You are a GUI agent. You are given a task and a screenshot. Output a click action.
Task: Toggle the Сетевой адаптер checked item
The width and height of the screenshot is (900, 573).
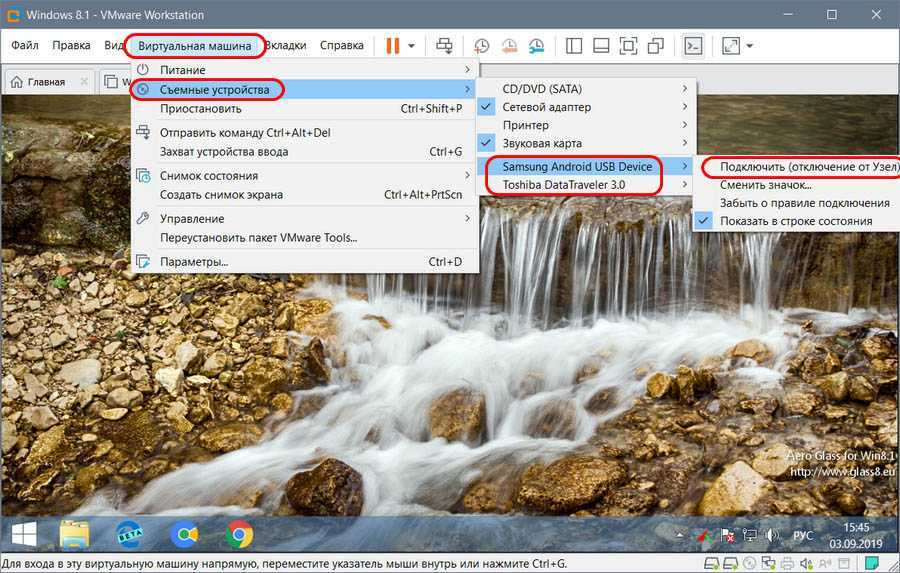(546, 107)
